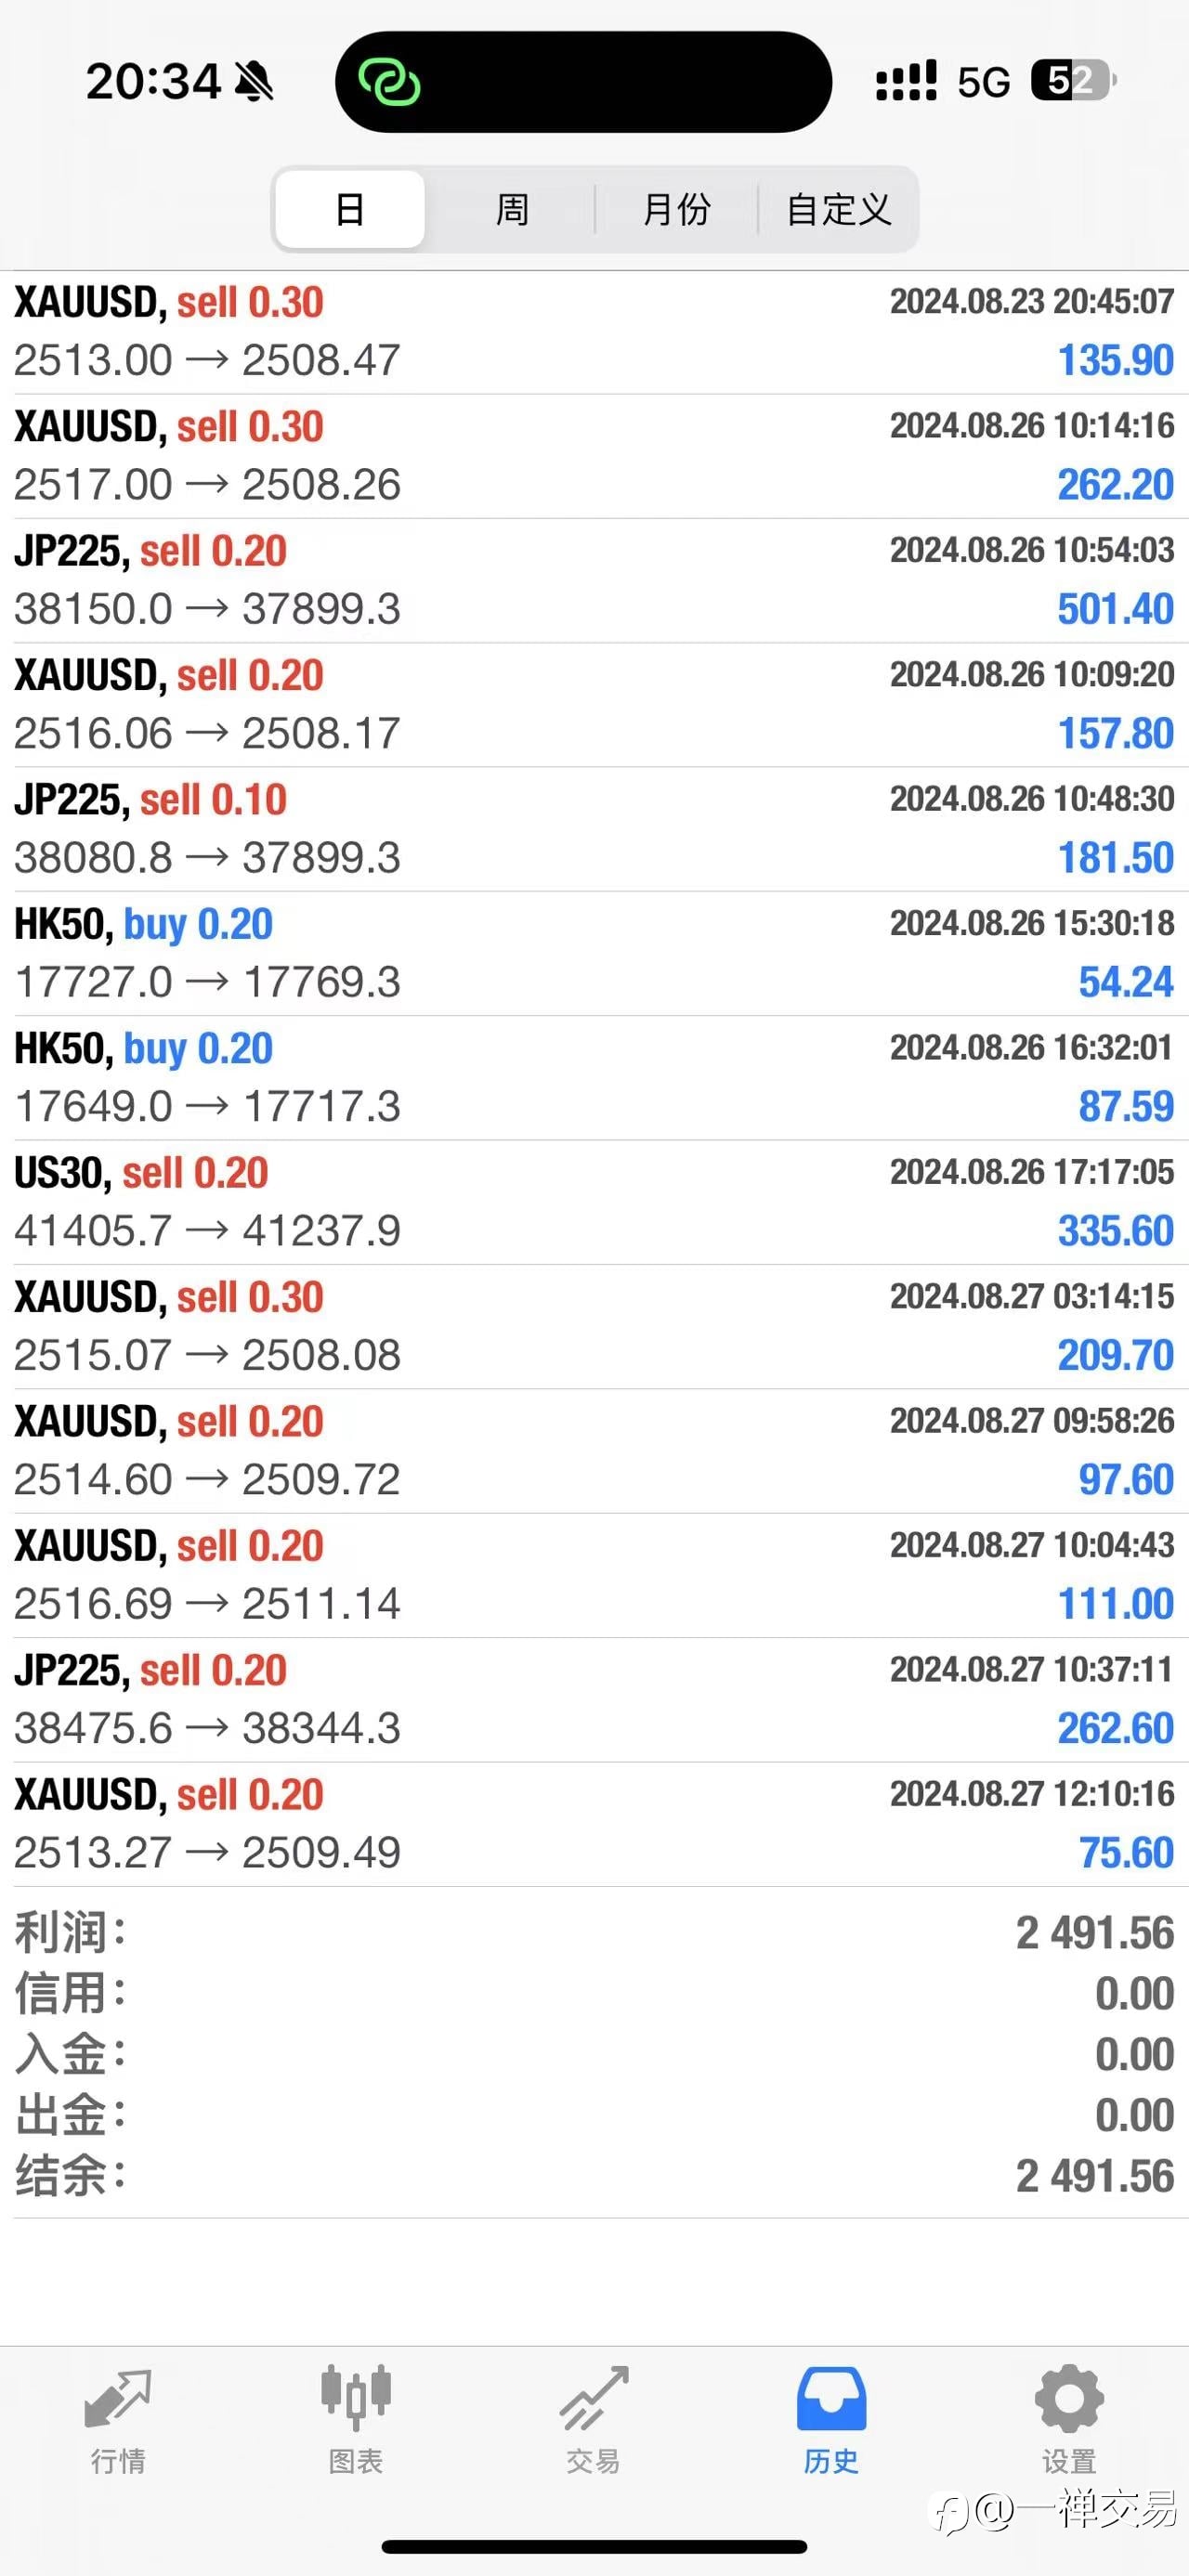Open JP225 sell 0.20 trade with profit 501.40
This screenshot has width=1189, height=2576.
[594, 581]
